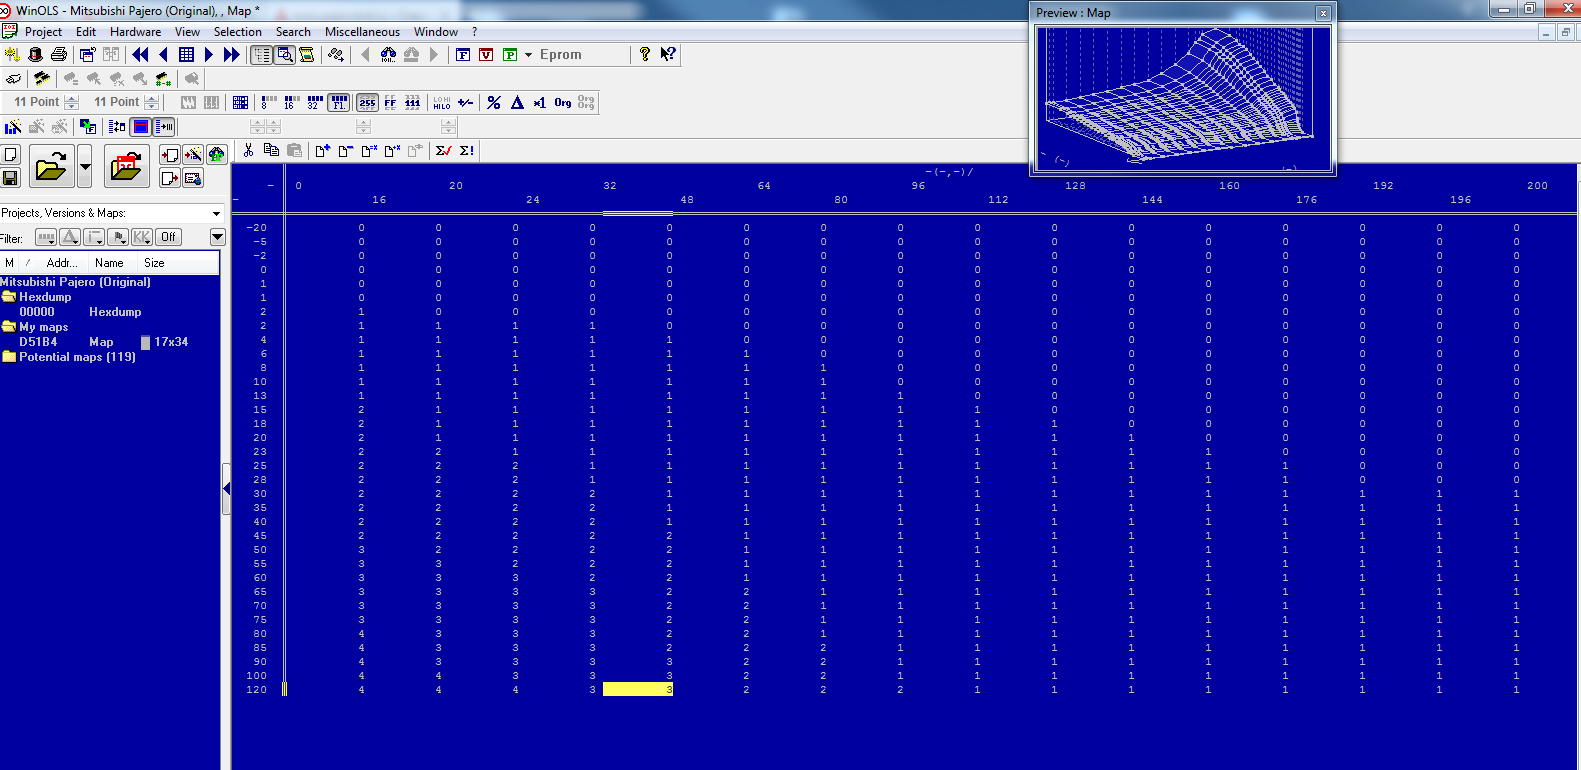Select the Potential maps (119) folder
The height and width of the screenshot is (770, 1581).
point(76,357)
